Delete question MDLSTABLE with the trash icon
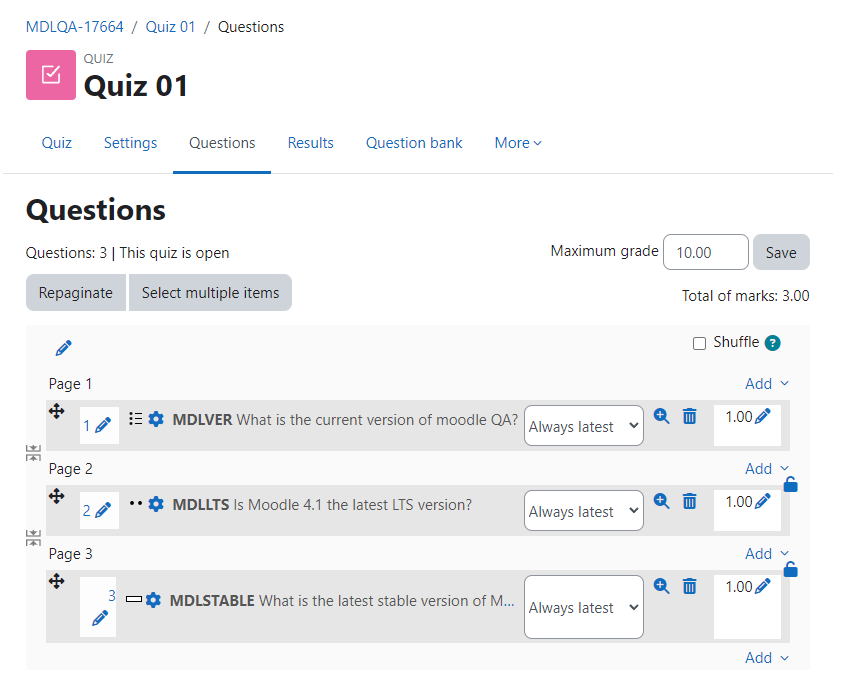This screenshot has width=842, height=686. (689, 586)
